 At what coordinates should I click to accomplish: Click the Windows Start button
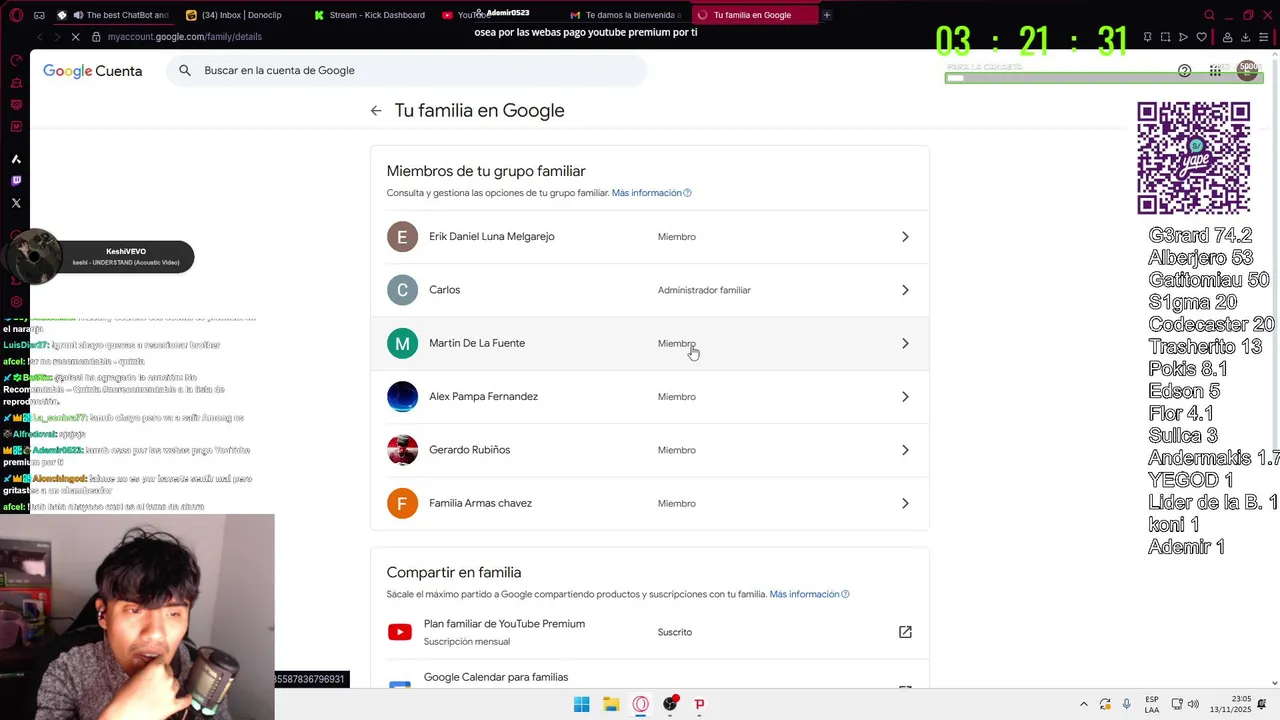tap(581, 705)
